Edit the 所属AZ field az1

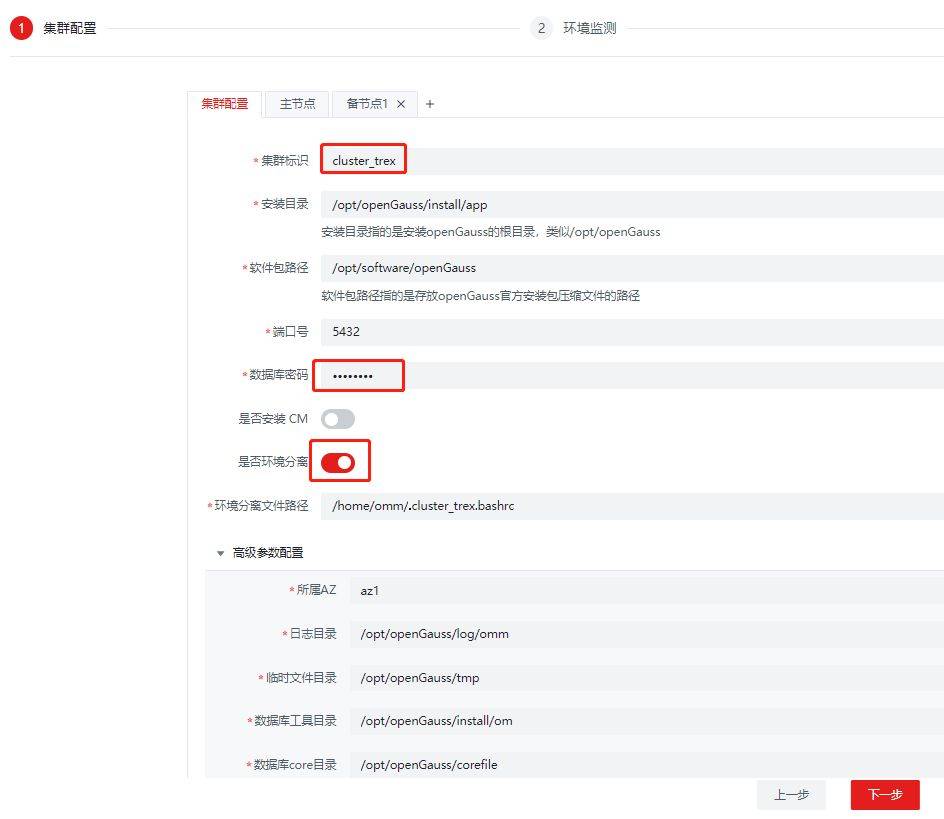point(647,591)
